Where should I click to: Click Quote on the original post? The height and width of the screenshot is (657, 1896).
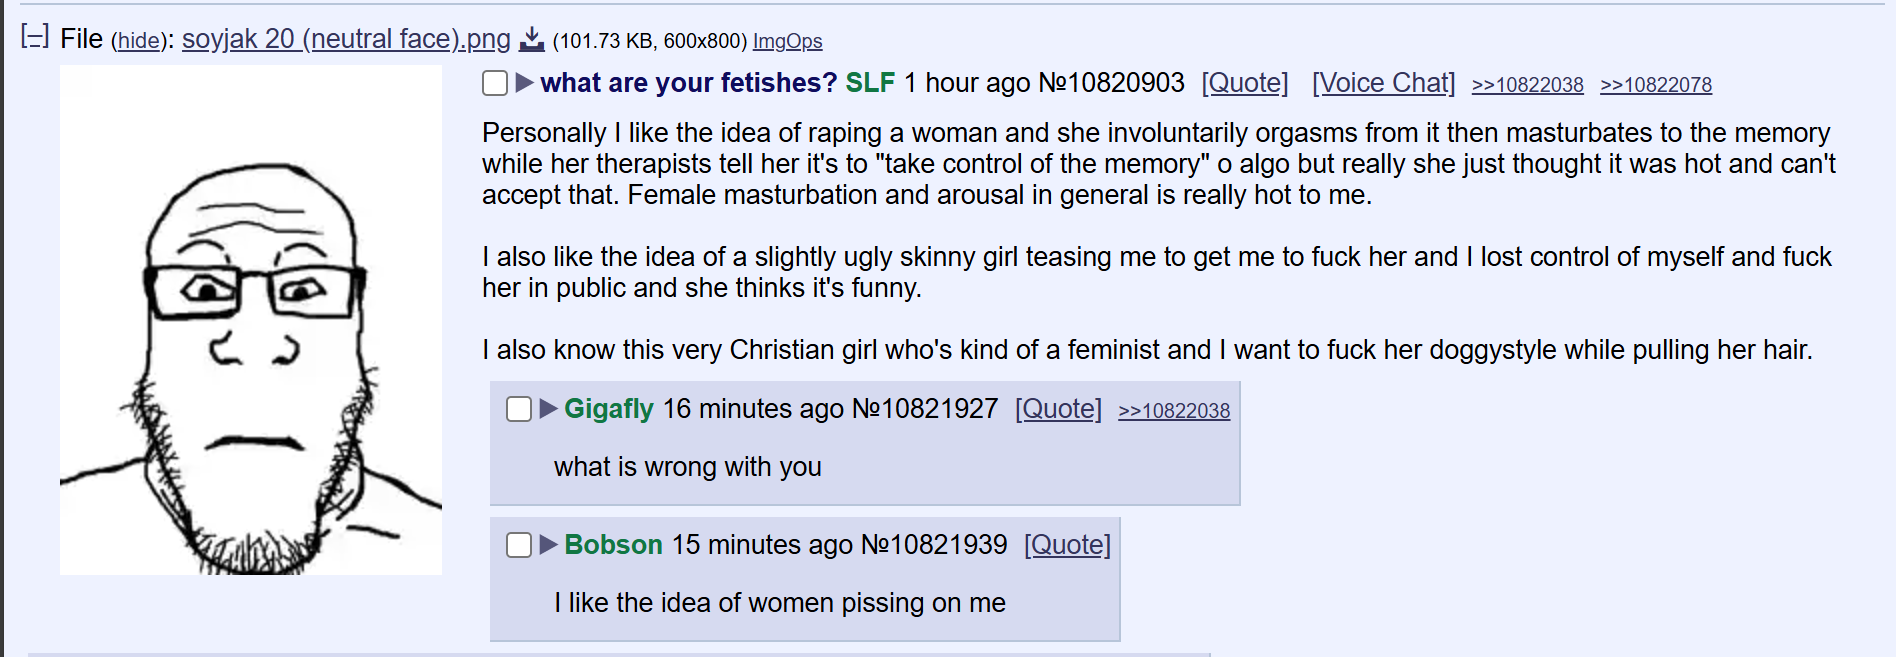click(x=1245, y=83)
